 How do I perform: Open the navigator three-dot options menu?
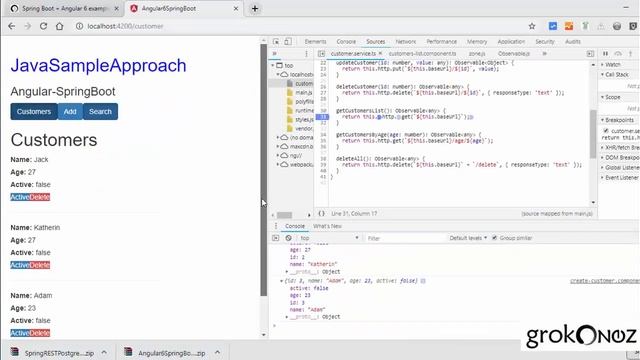pyautogui.click(x=307, y=53)
